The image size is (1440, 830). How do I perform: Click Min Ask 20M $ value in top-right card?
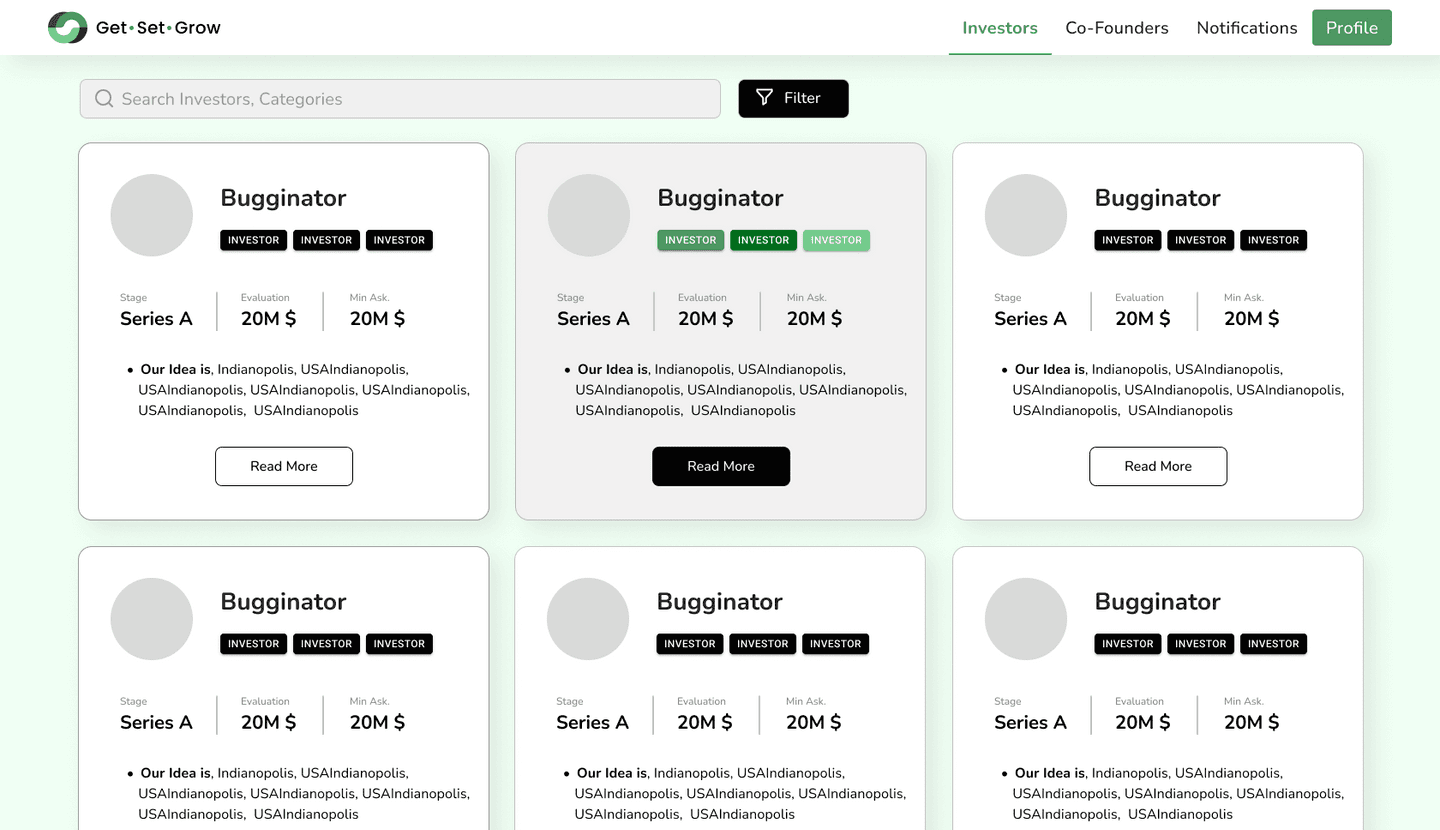pos(1252,319)
